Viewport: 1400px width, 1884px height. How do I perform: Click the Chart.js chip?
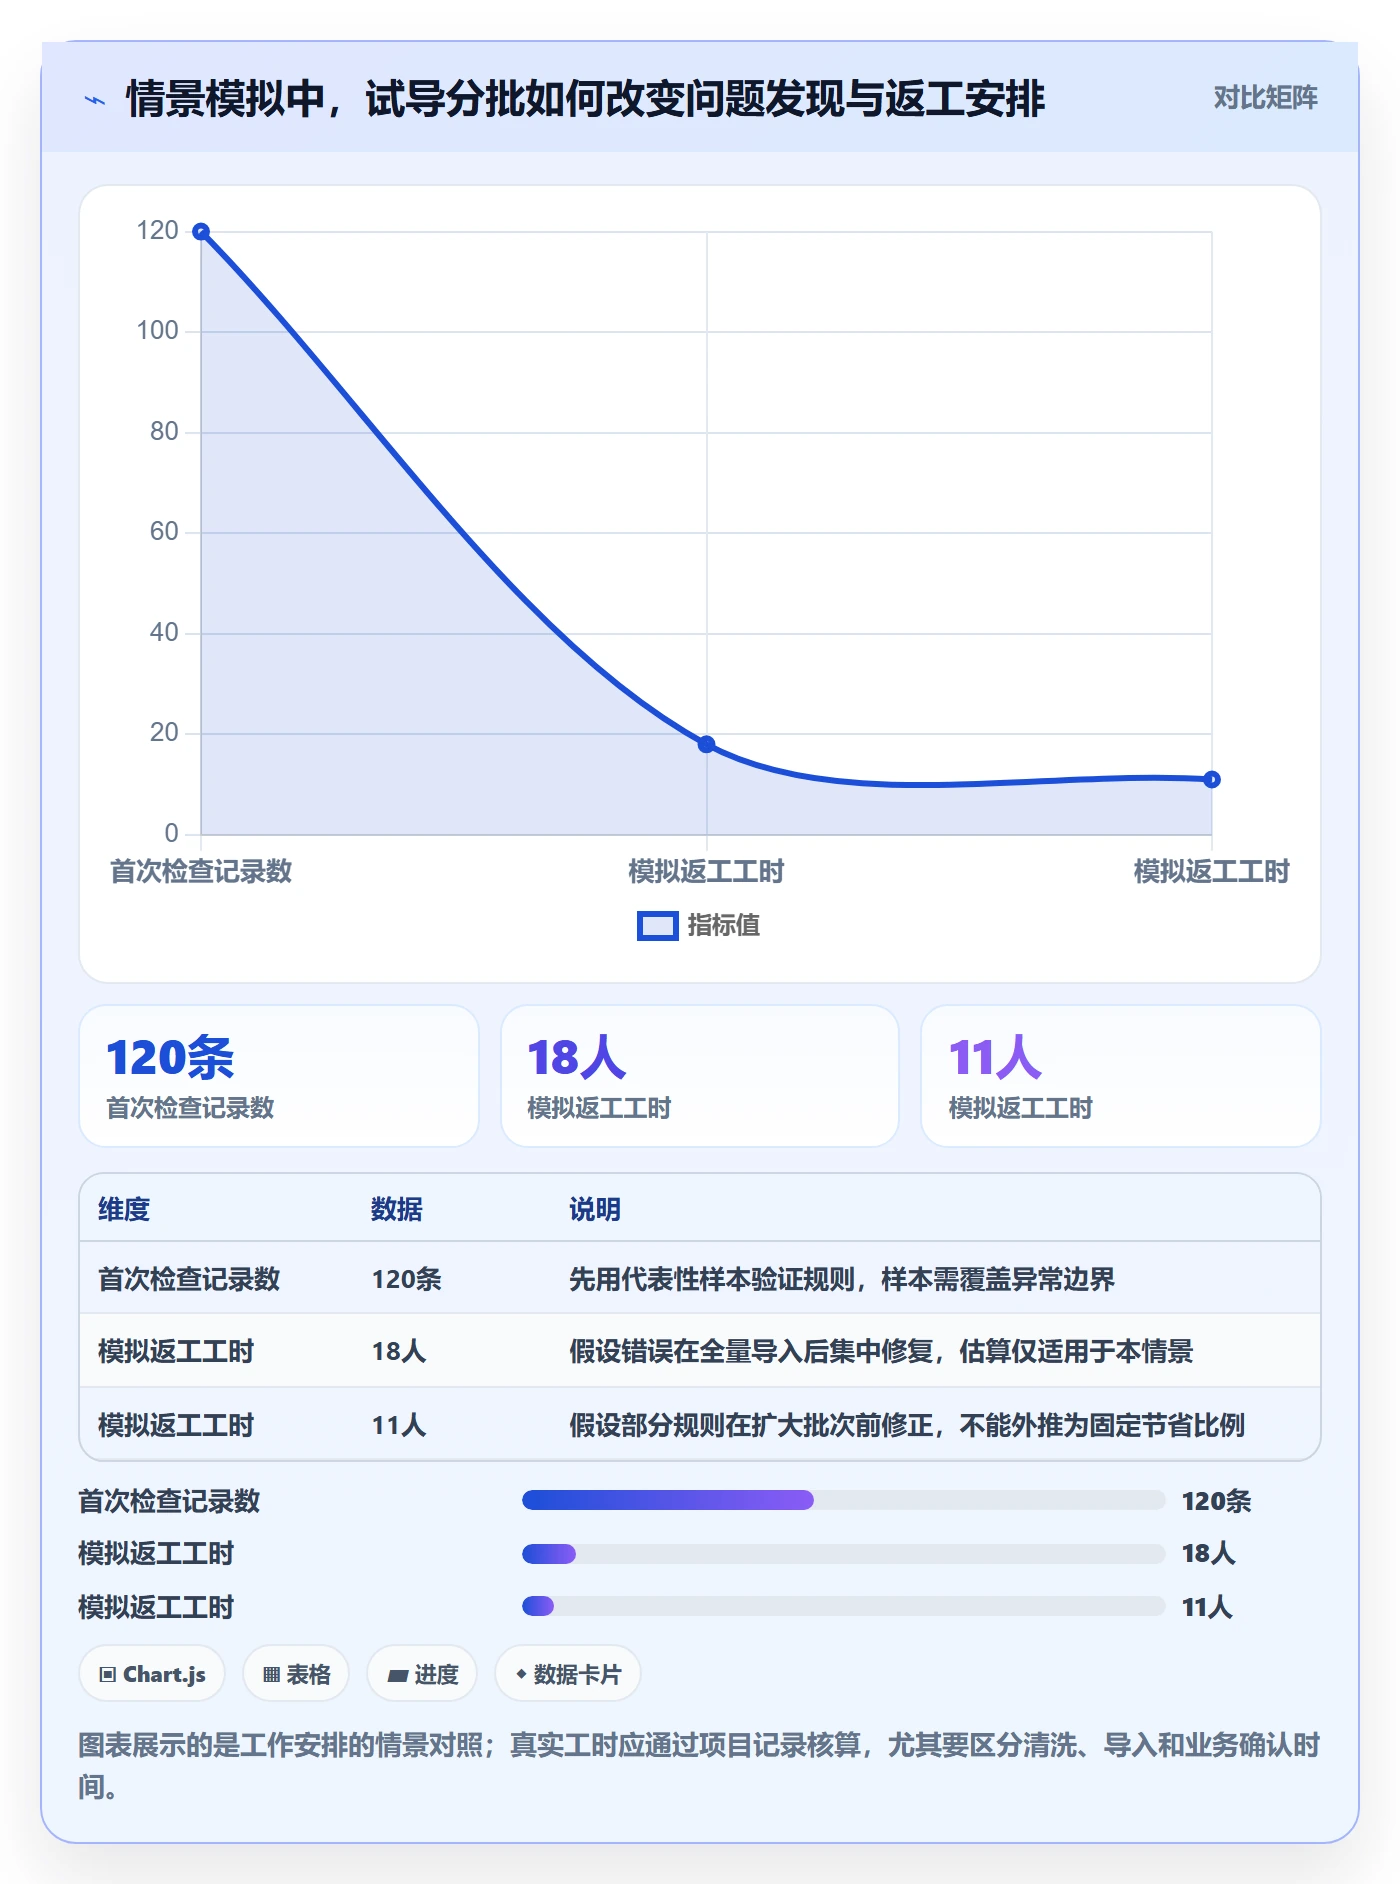click(x=152, y=1674)
